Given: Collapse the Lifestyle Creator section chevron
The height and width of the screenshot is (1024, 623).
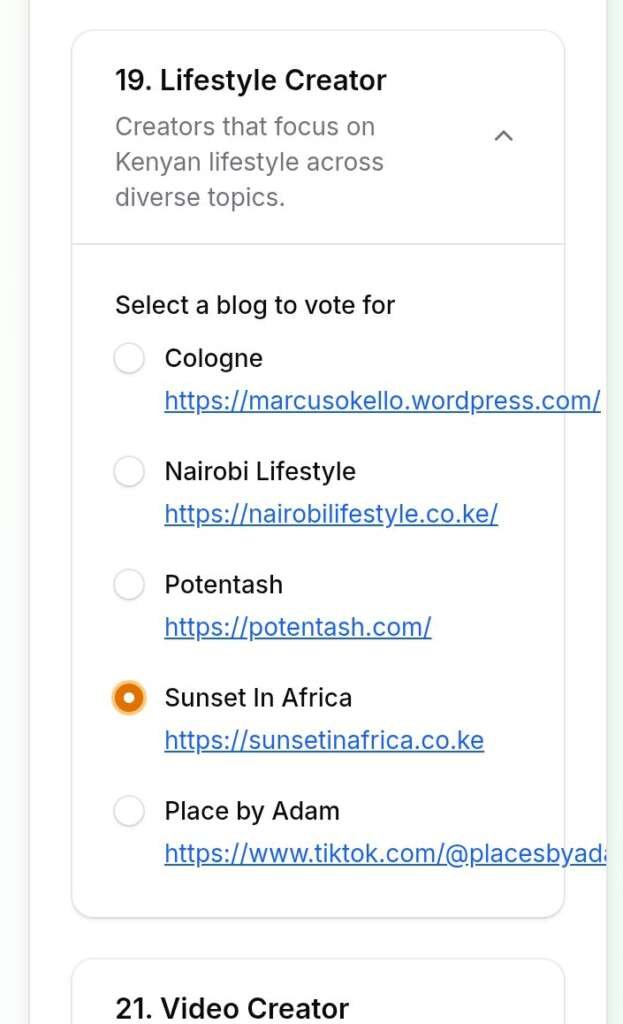Looking at the screenshot, I should [x=504, y=136].
